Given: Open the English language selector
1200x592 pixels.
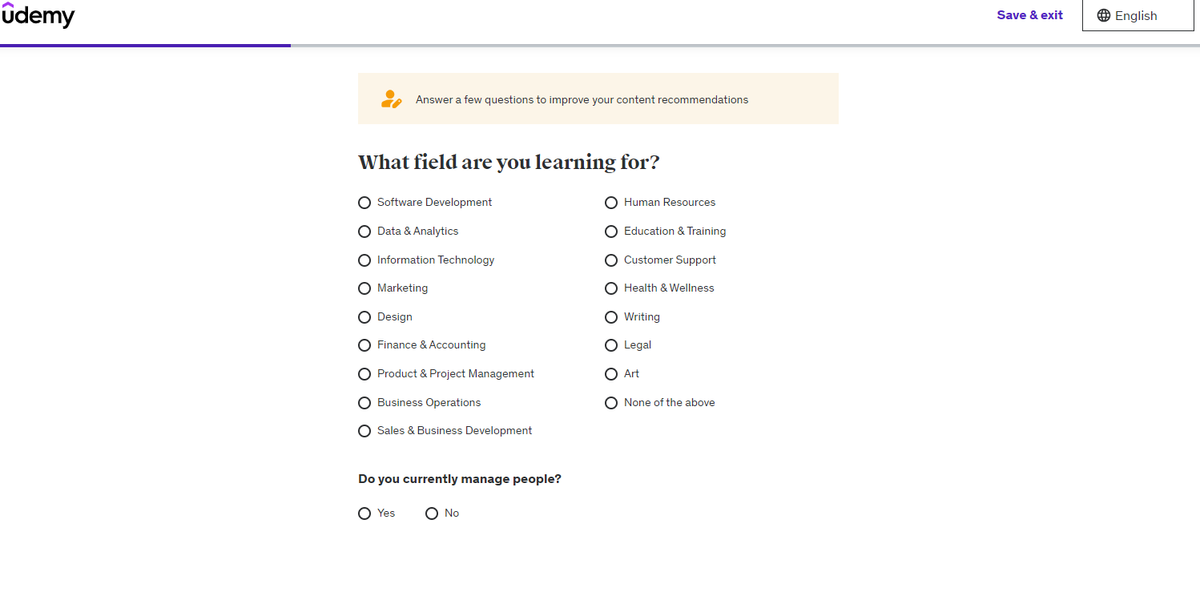Looking at the screenshot, I should [1137, 16].
